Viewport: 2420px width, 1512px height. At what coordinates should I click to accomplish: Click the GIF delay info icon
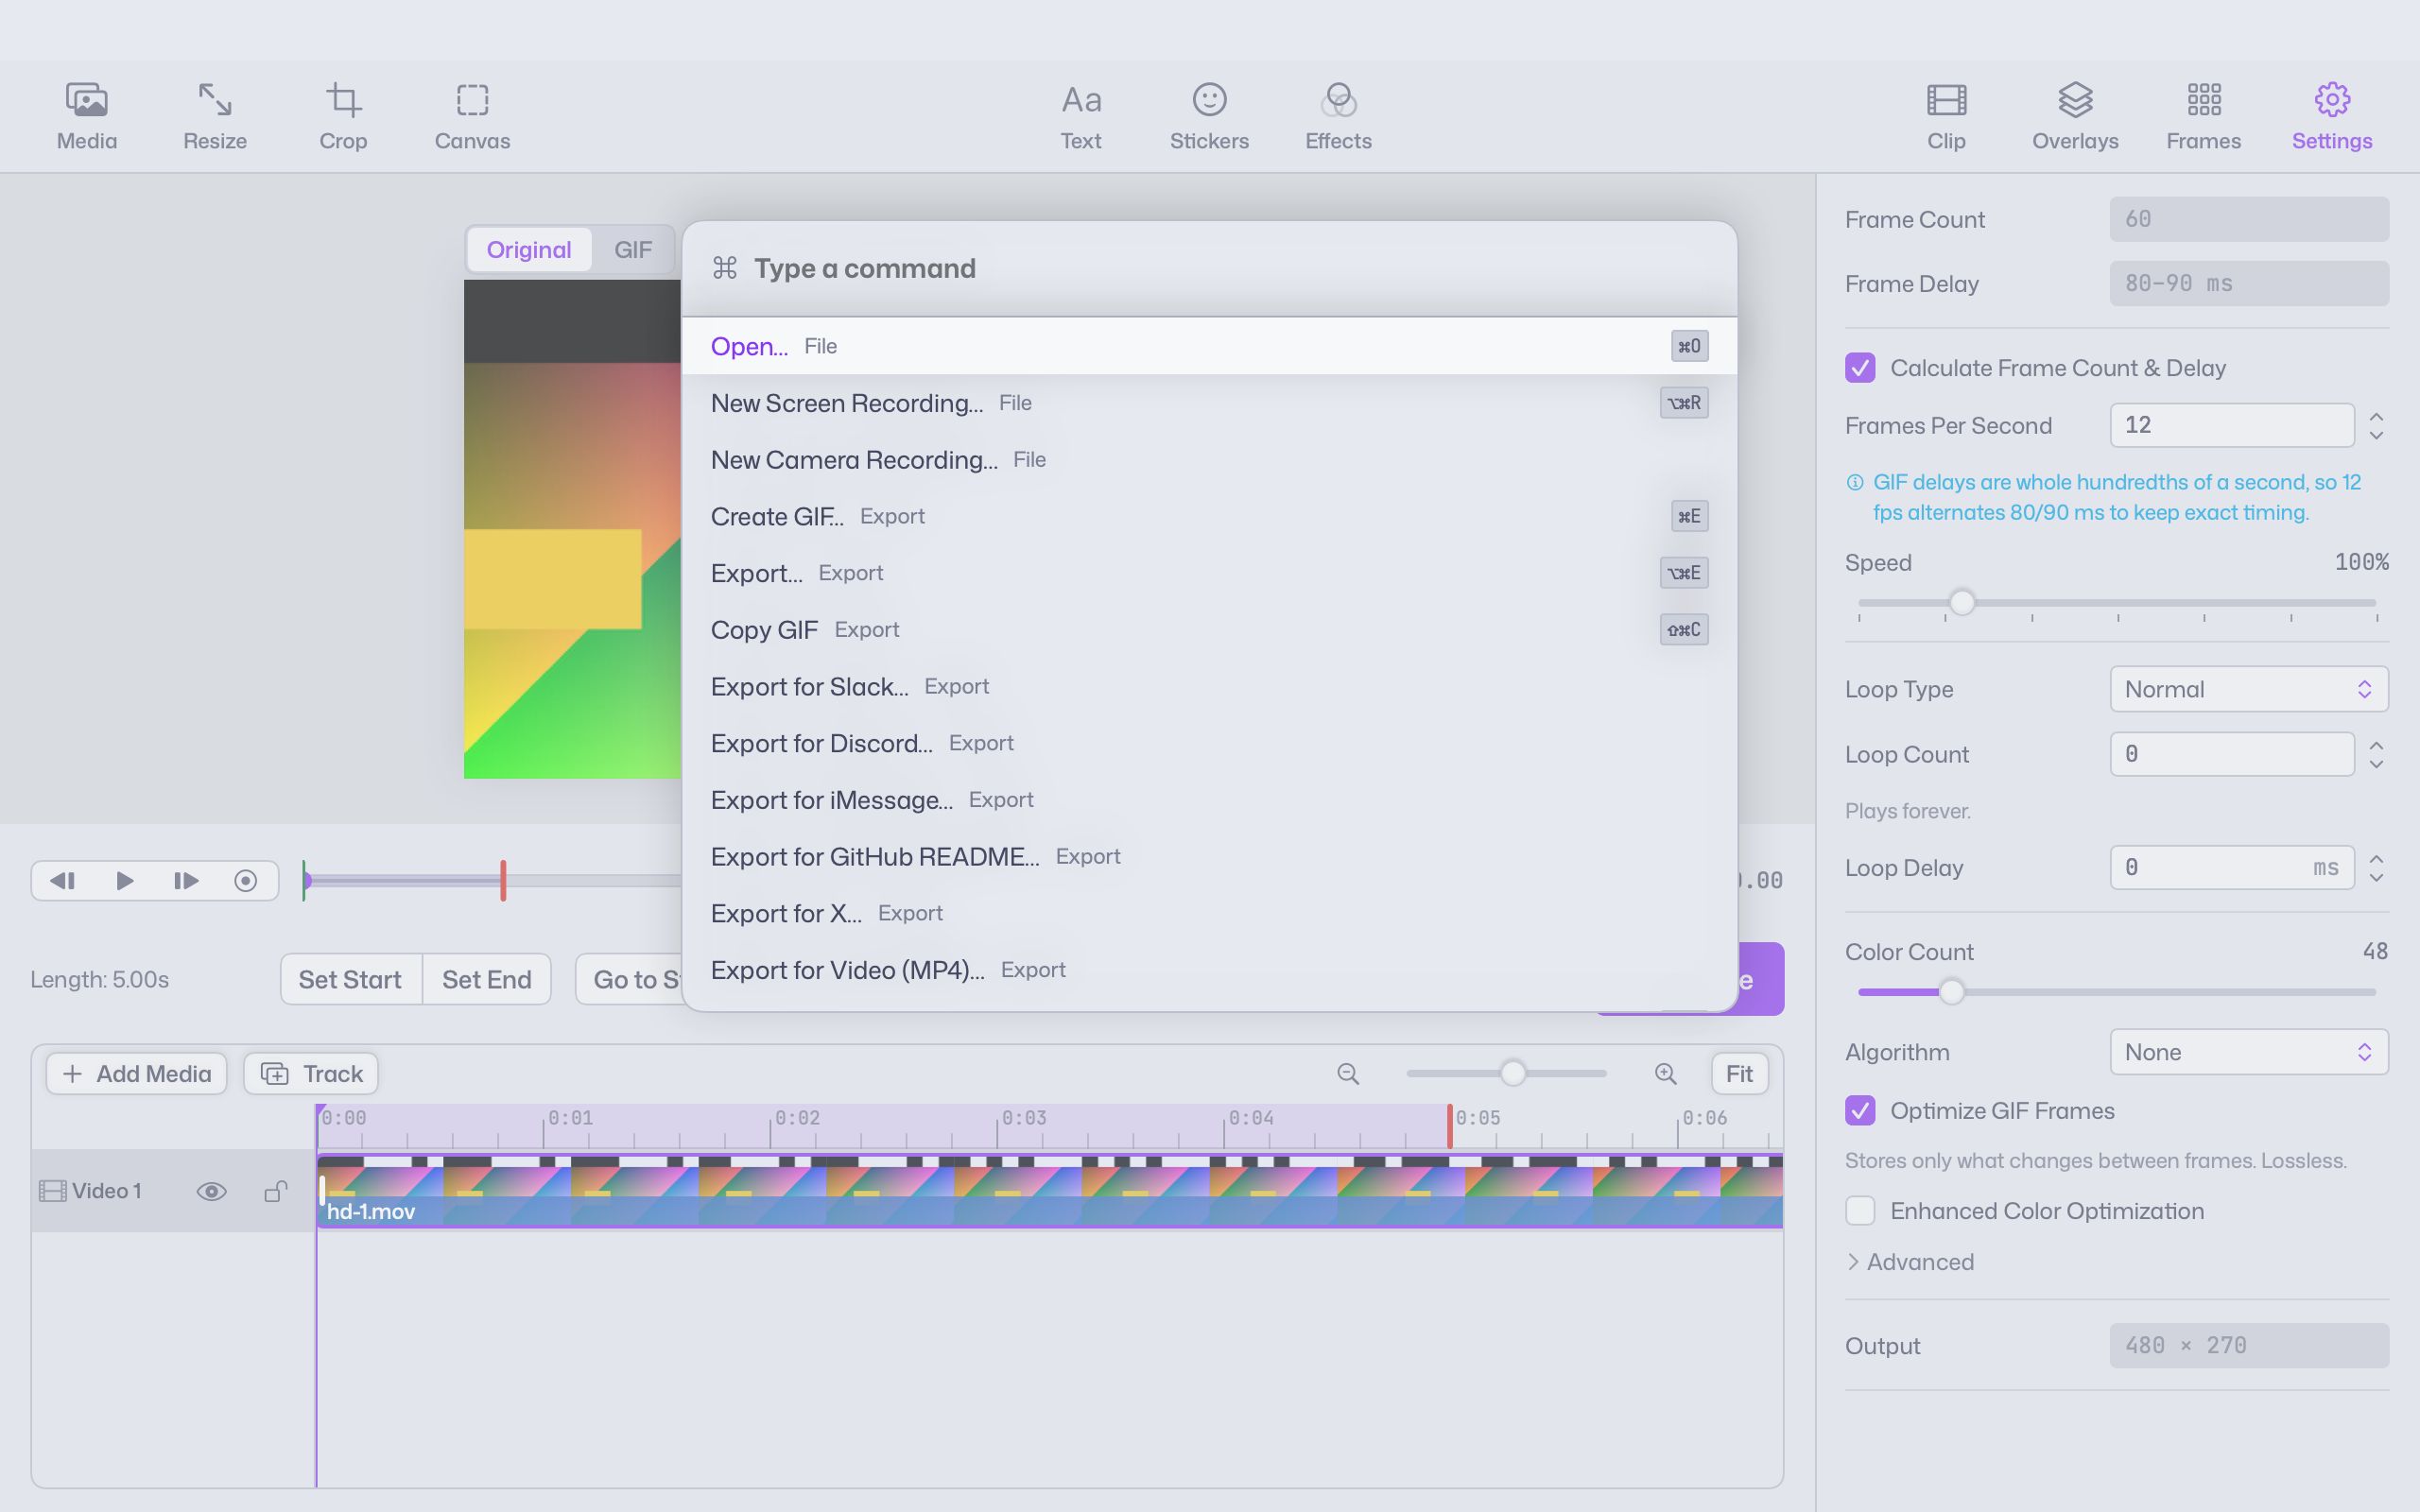point(1855,483)
